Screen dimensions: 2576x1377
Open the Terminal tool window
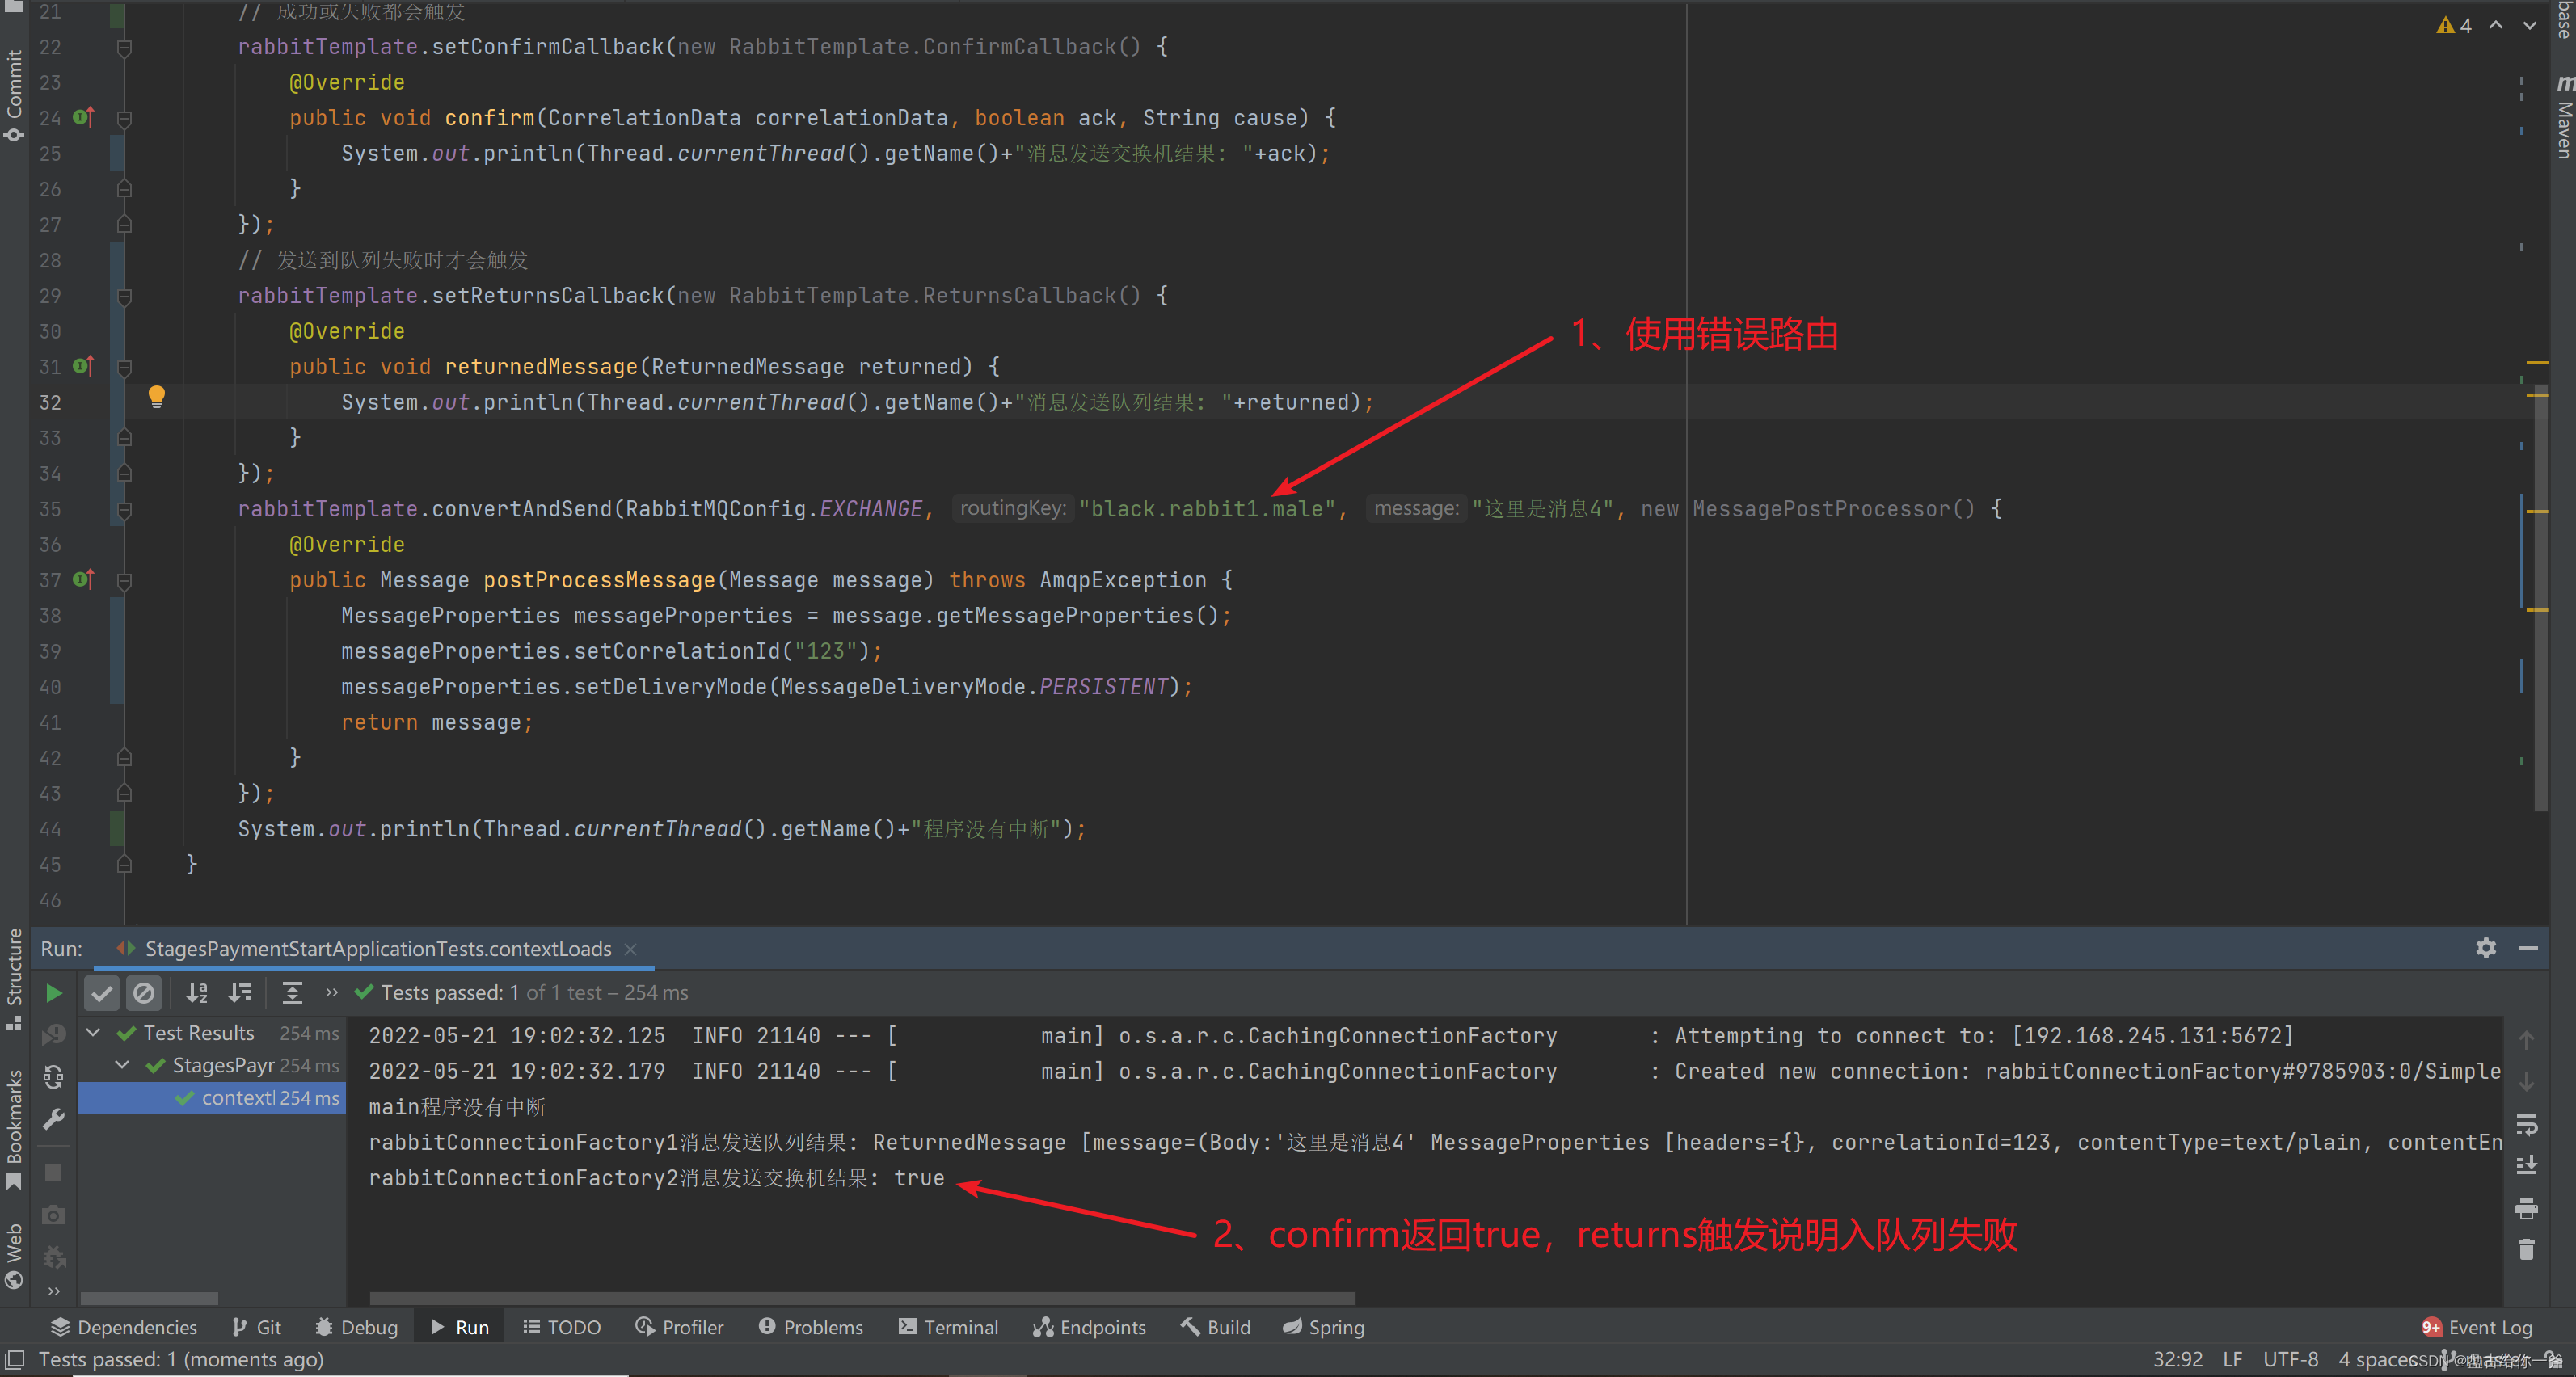pos(948,1327)
